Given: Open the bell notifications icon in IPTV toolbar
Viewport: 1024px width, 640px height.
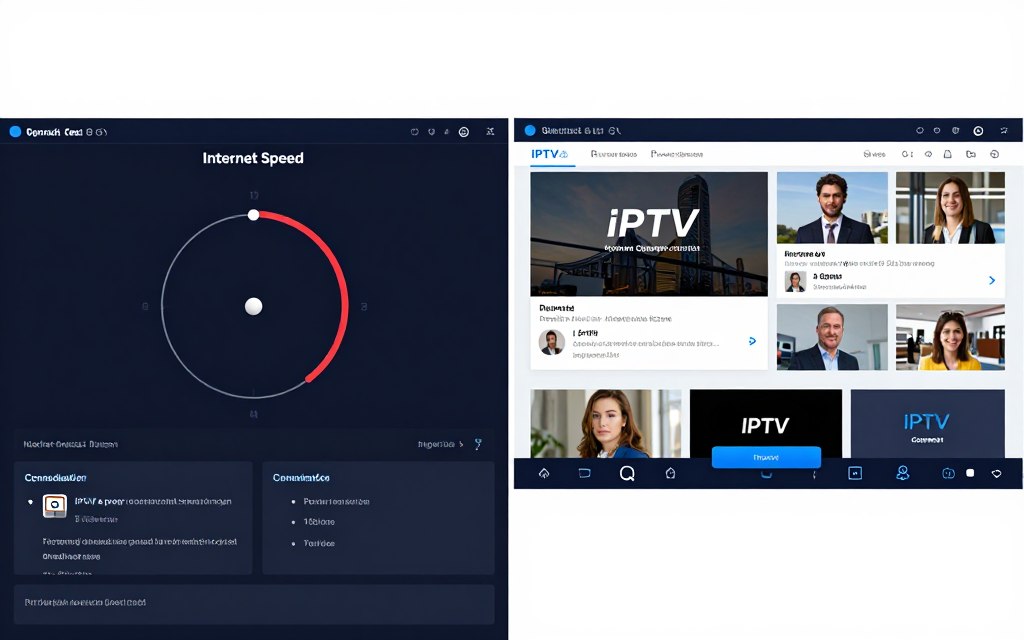Looking at the screenshot, I should pos(948,154).
